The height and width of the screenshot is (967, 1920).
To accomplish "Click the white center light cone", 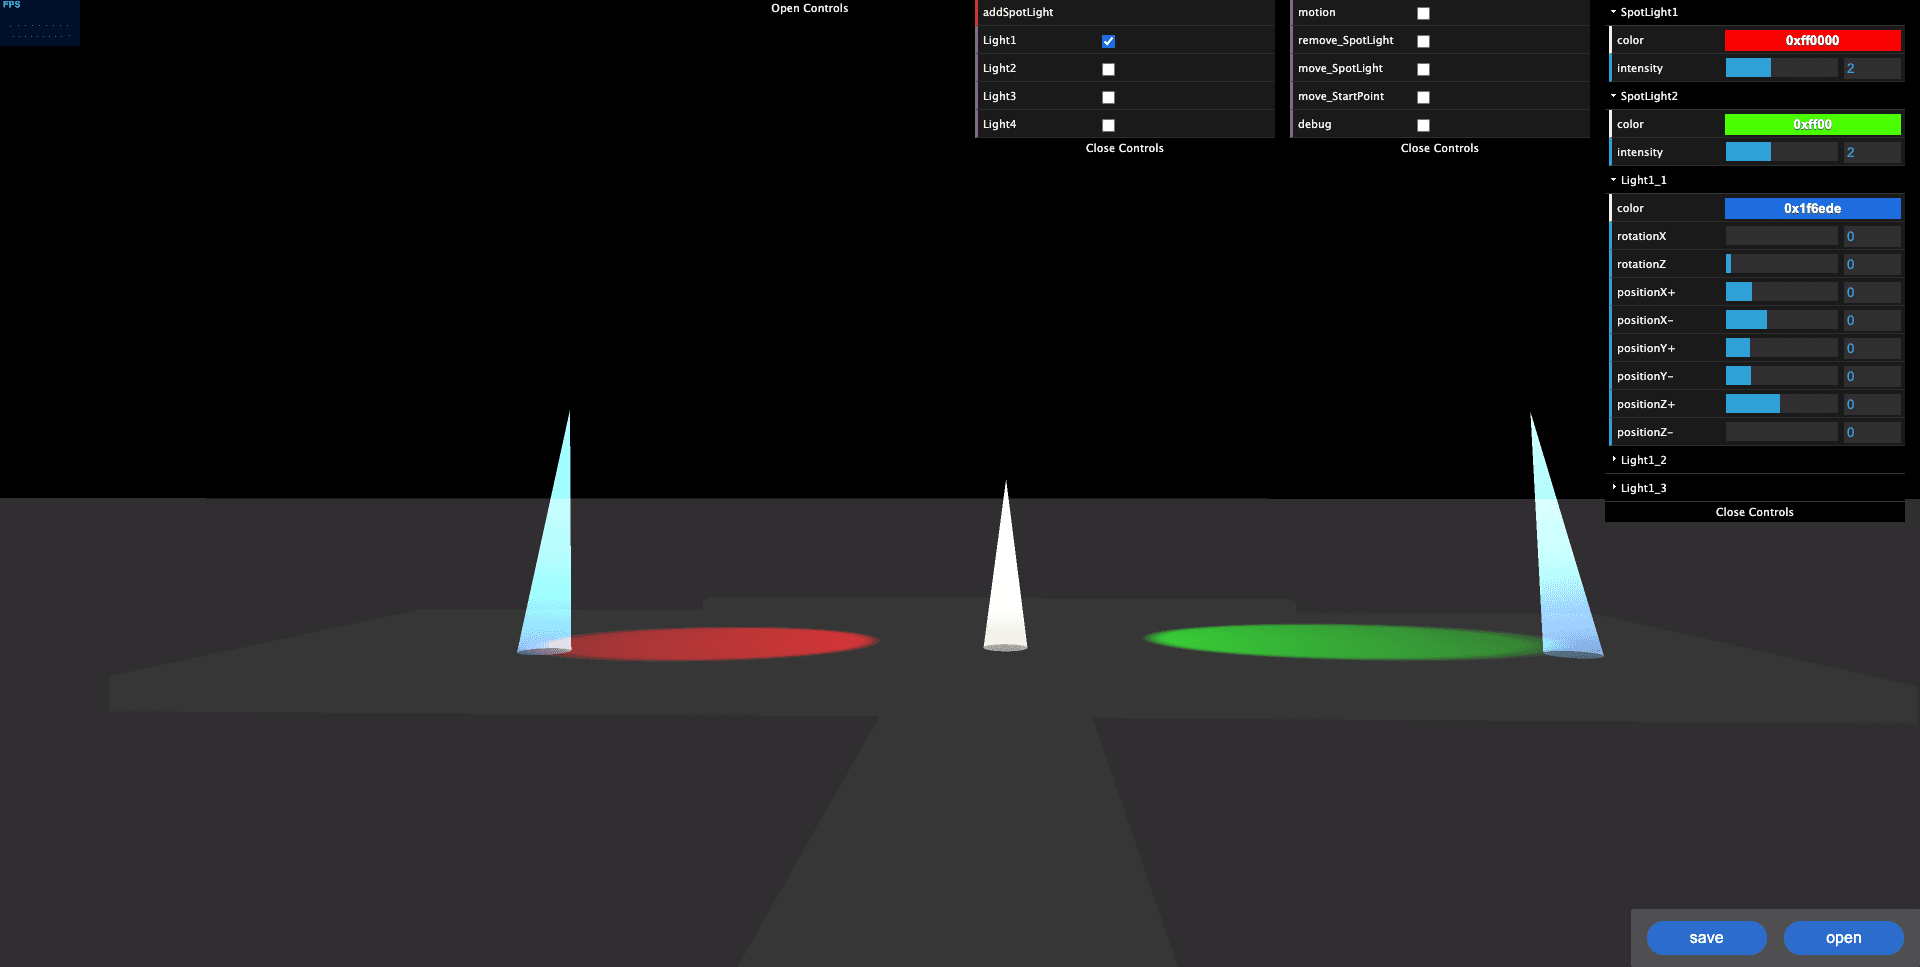I will (1006, 590).
